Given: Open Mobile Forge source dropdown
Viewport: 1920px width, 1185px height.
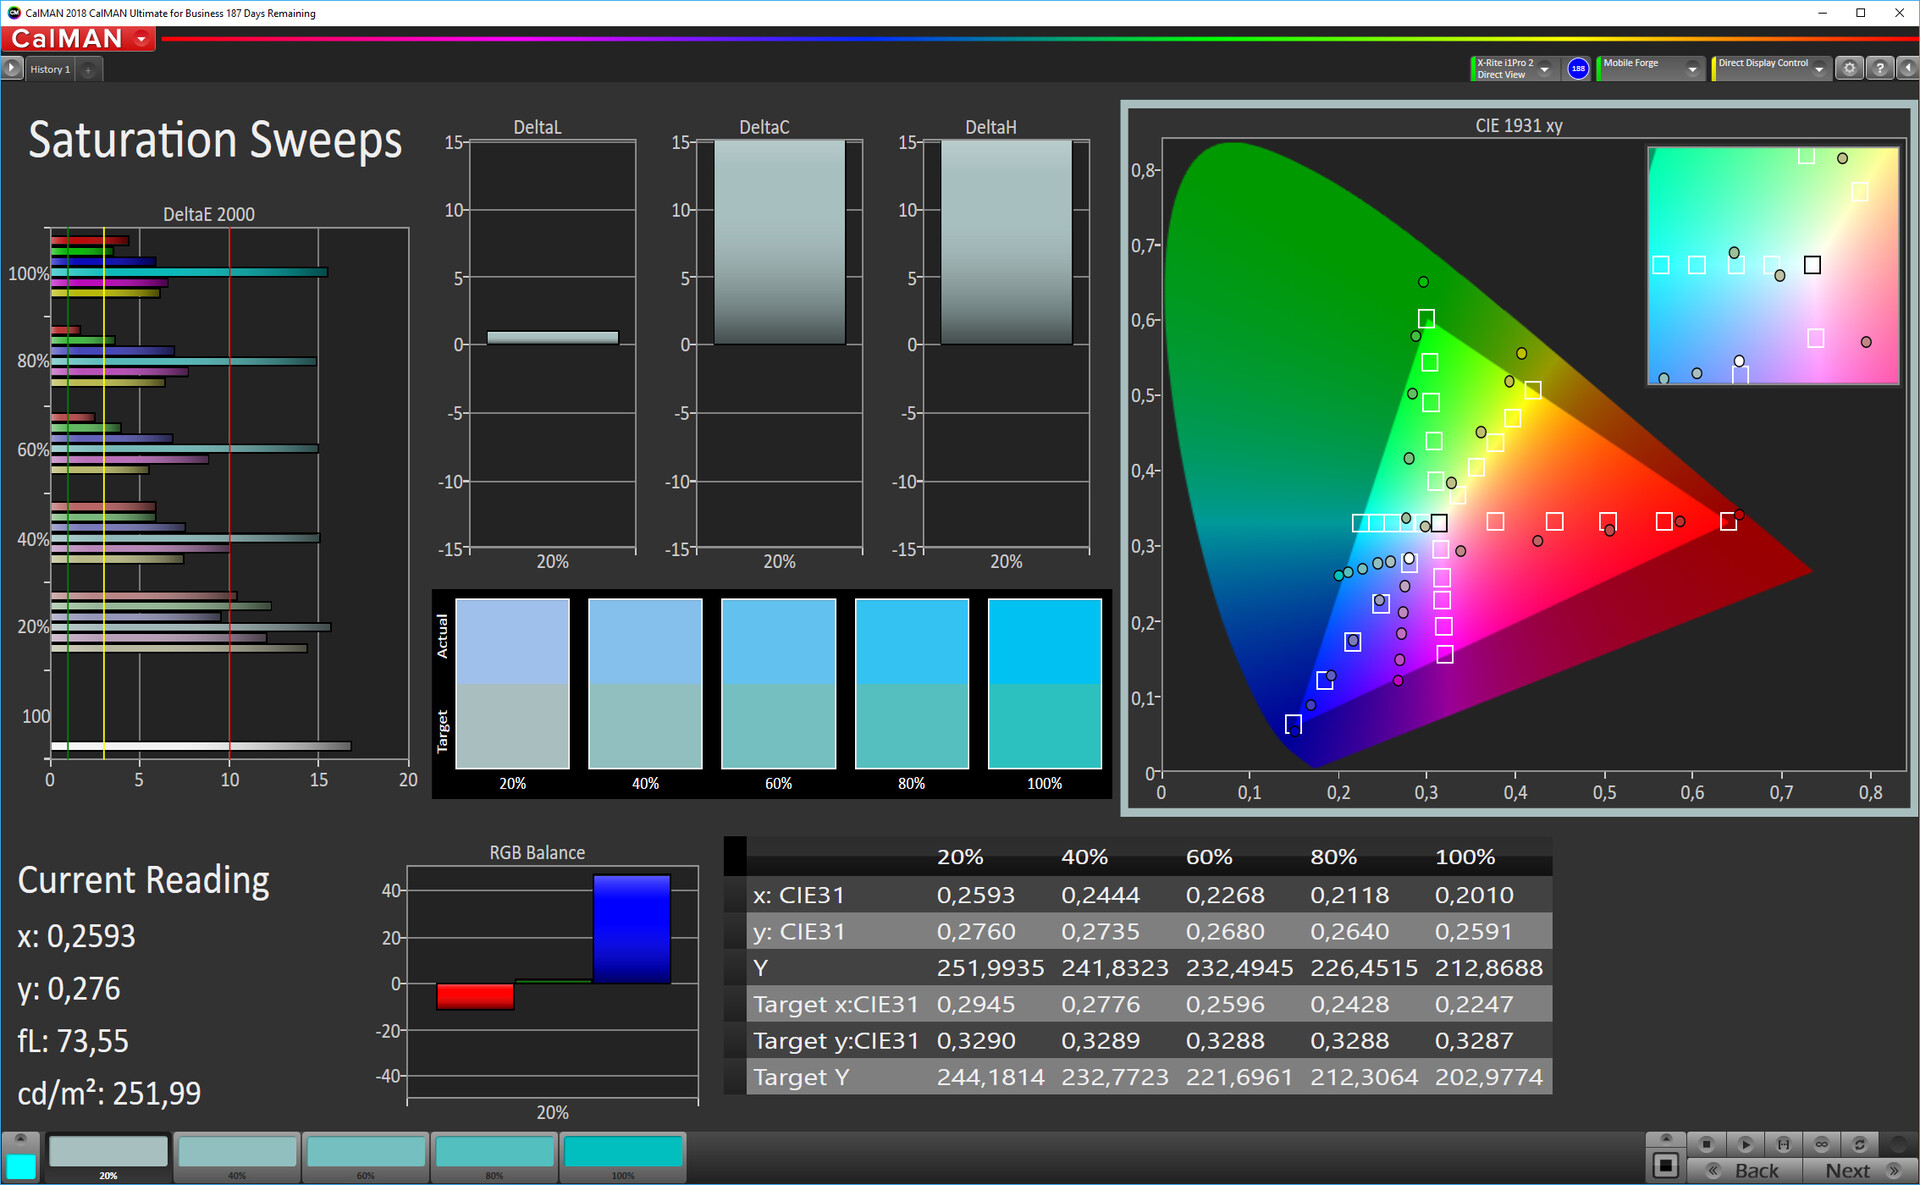Looking at the screenshot, I should click(1692, 69).
